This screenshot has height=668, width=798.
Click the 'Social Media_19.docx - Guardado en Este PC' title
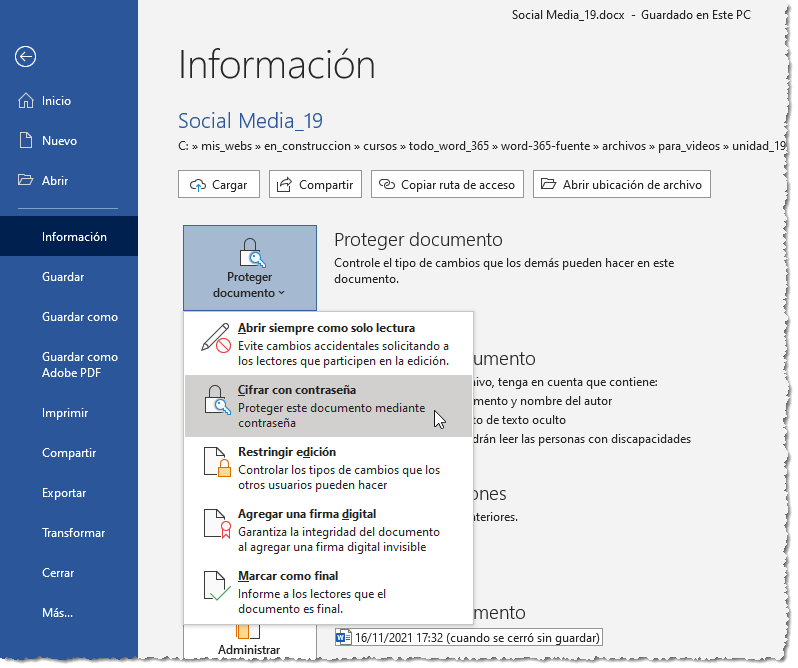pyautogui.click(x=631, y=15)
